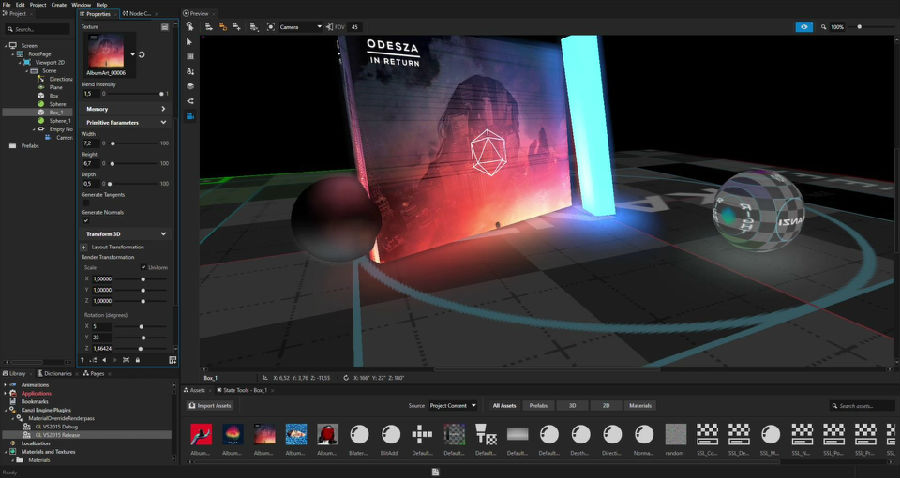Click the add-node icon with plus in Preview toolbar
This screenshot has width=900, height=478.
[x=236, y=27]
